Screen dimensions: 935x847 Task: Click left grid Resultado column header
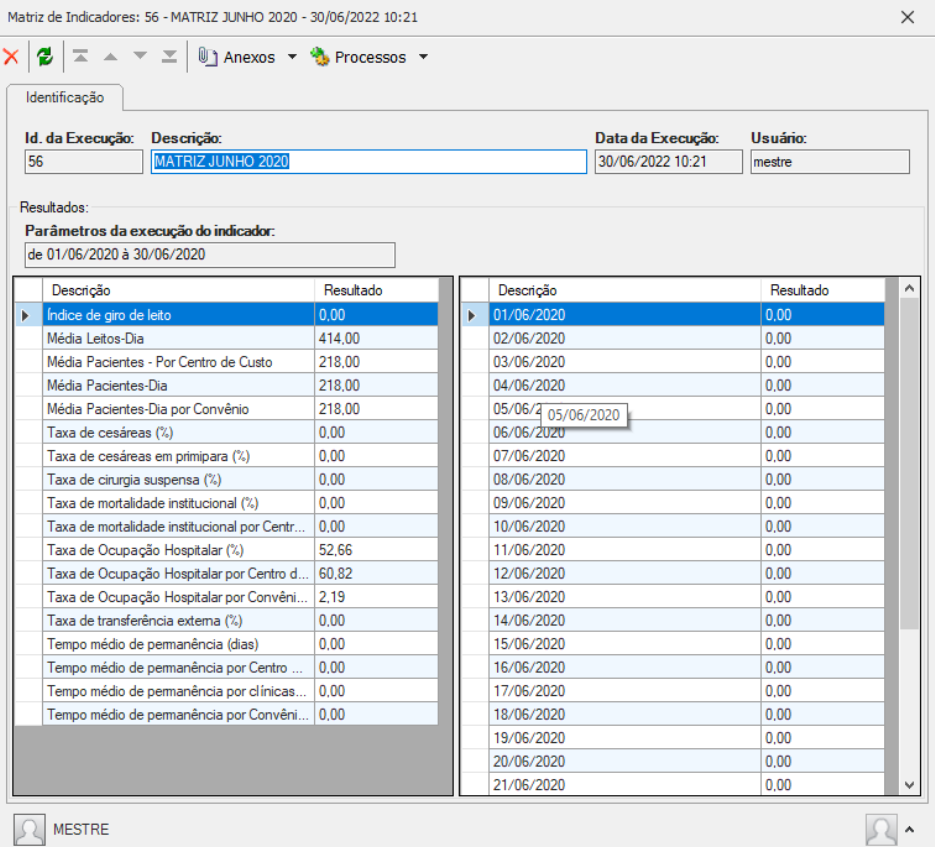(376, 290)
